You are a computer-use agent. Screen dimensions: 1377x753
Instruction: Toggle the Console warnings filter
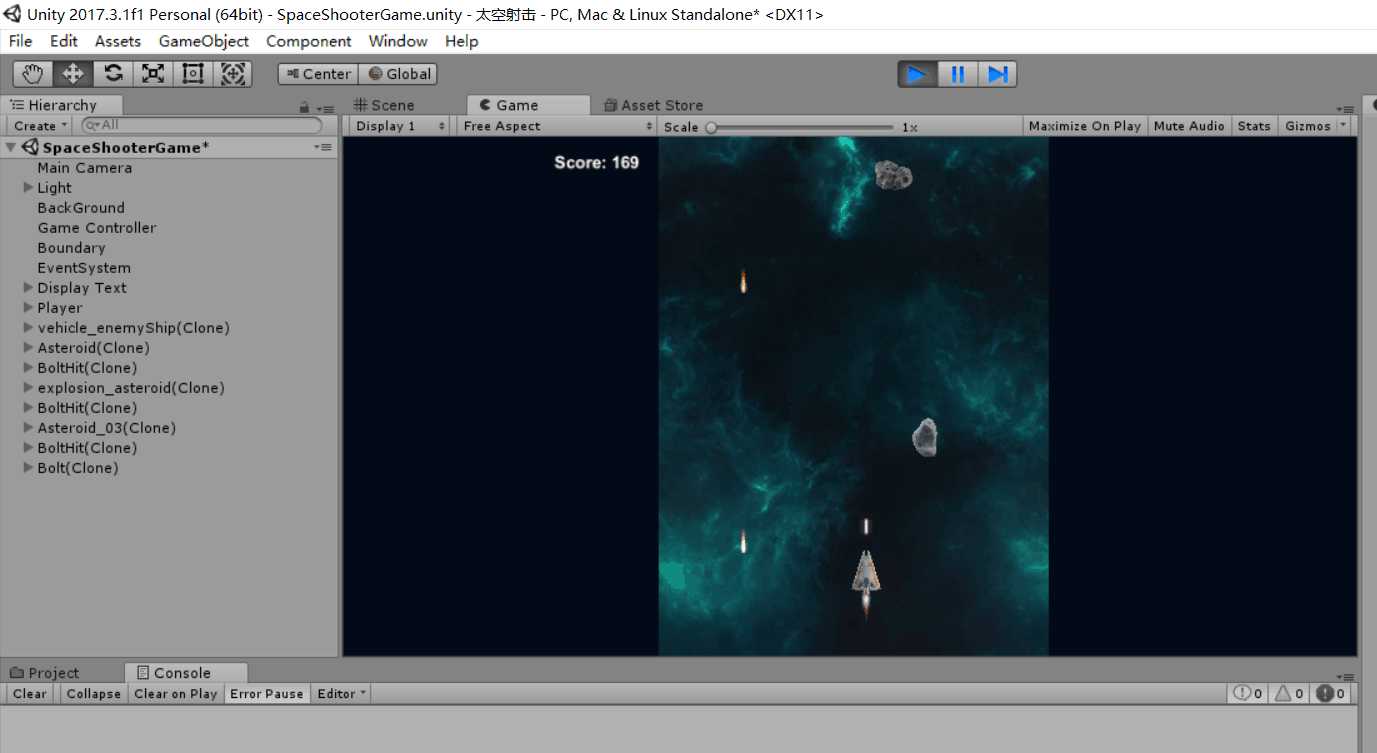[1289, 693]
